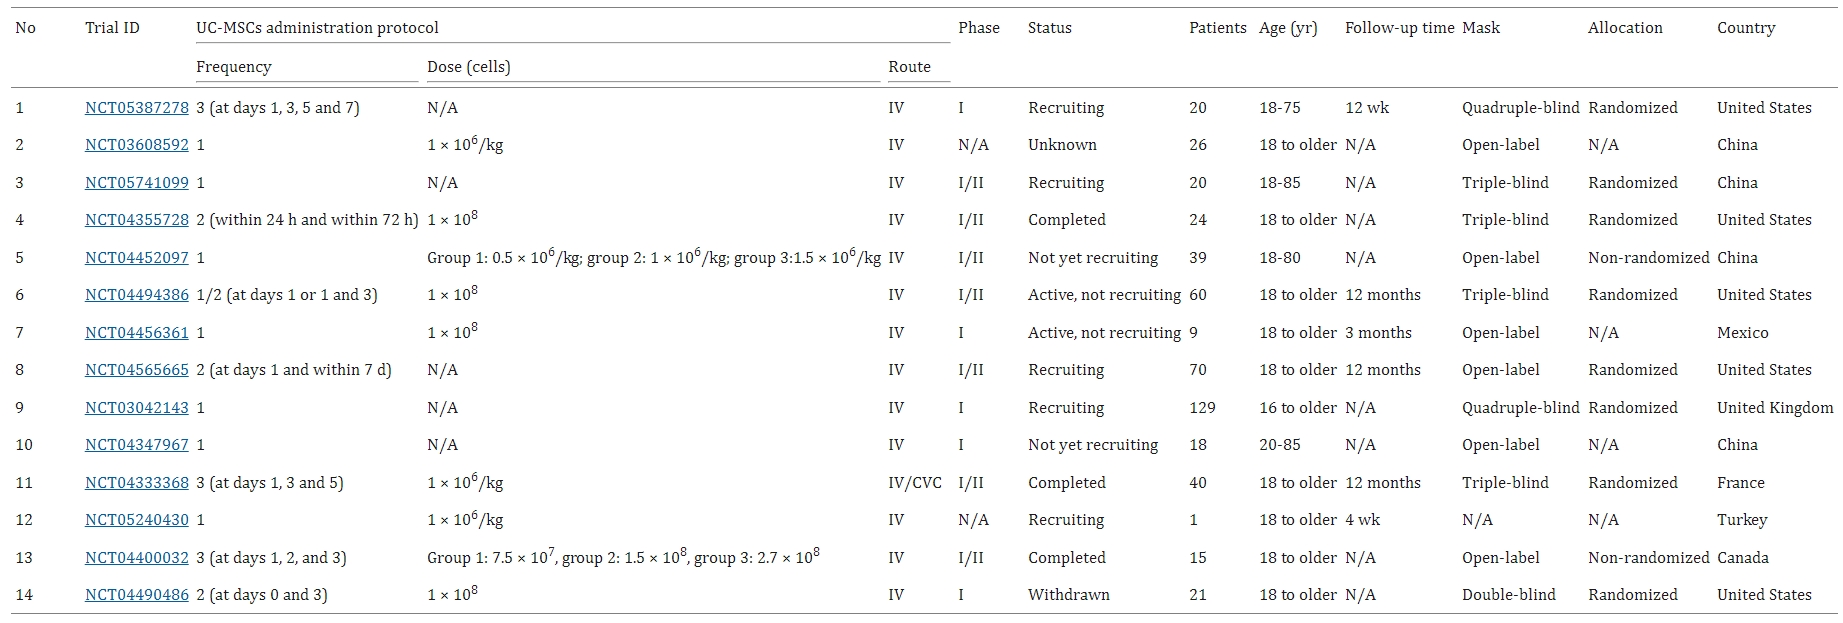Open trial link NCT04456361

point(136,333)
